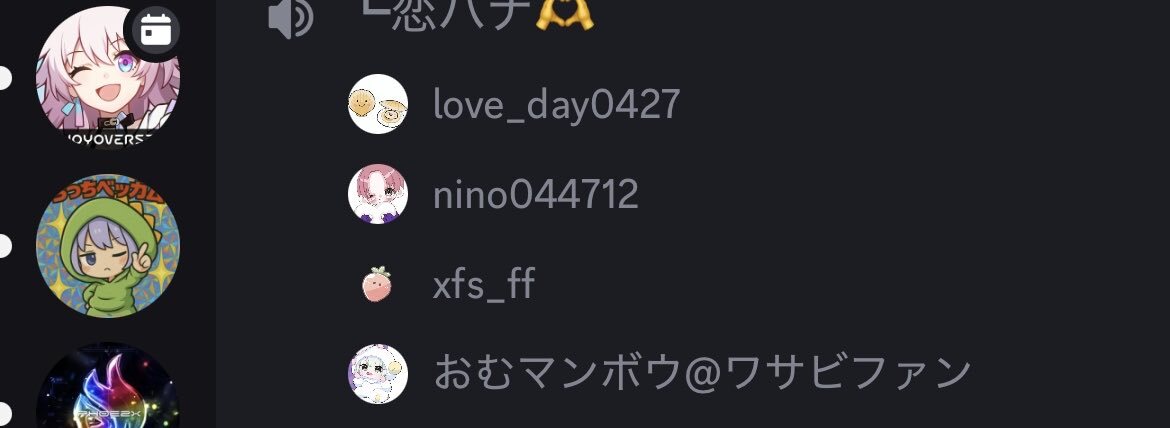Click unread indicator beside the HOYOVERSE server

[x=5, y=78]
